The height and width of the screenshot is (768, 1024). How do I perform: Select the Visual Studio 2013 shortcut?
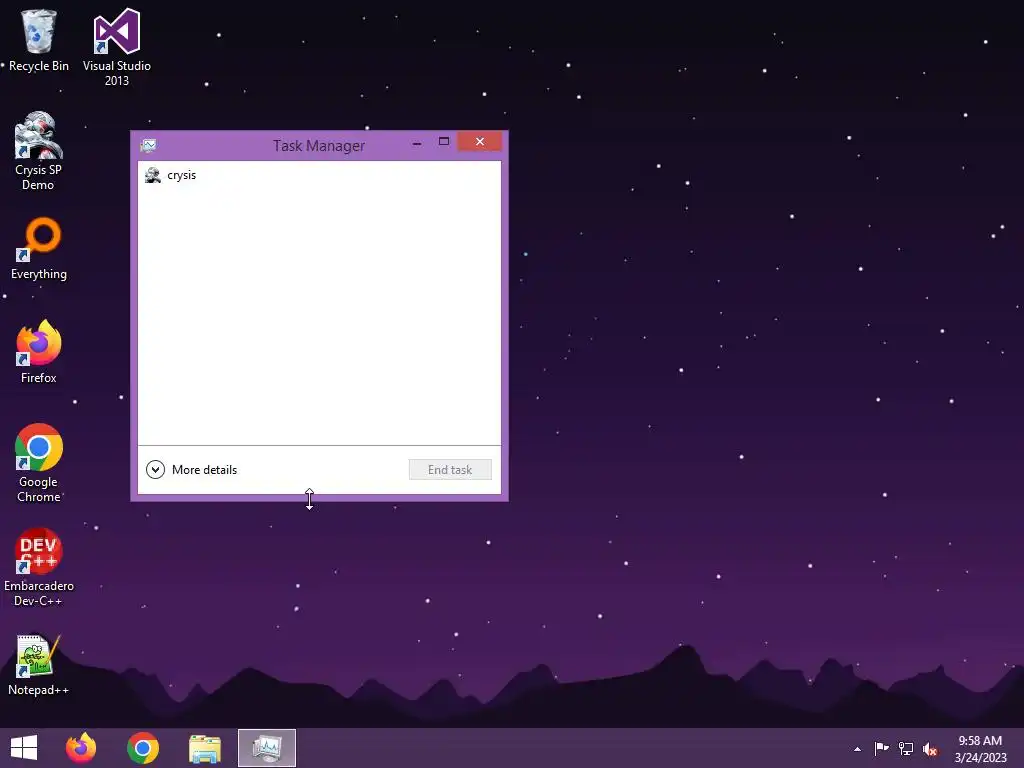coord(117,47)
